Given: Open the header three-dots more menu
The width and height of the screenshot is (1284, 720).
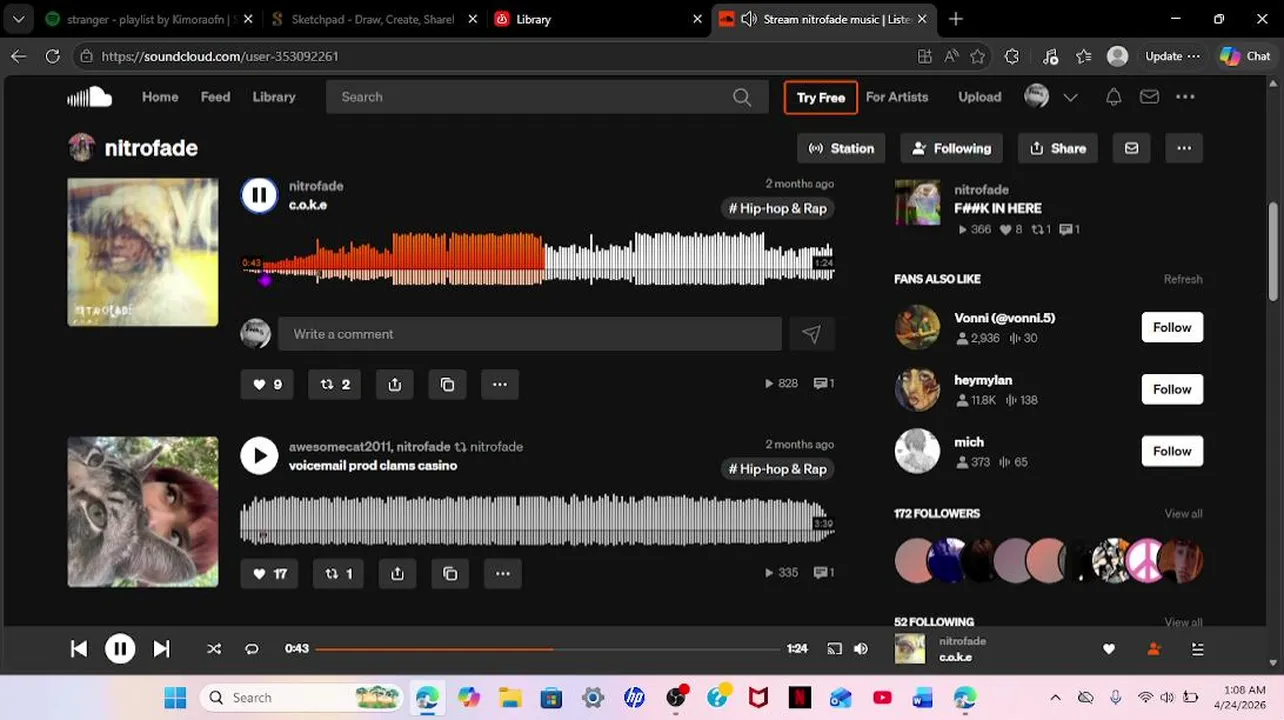Looking at the screenshot, I should coord(1185,97).
